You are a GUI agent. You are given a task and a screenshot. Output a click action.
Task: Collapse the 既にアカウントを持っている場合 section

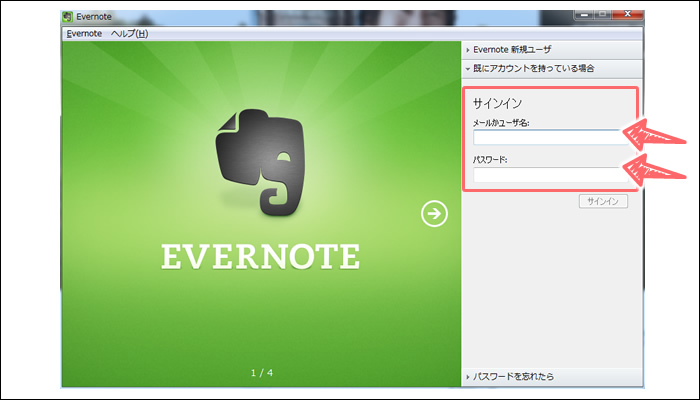pos(552,68)
